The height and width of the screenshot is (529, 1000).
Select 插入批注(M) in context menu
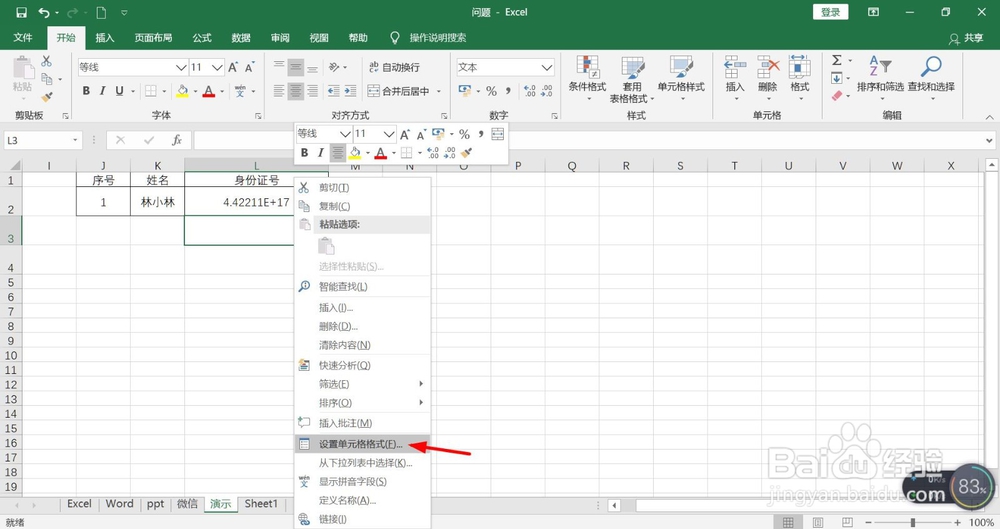[x=362, y=423]
